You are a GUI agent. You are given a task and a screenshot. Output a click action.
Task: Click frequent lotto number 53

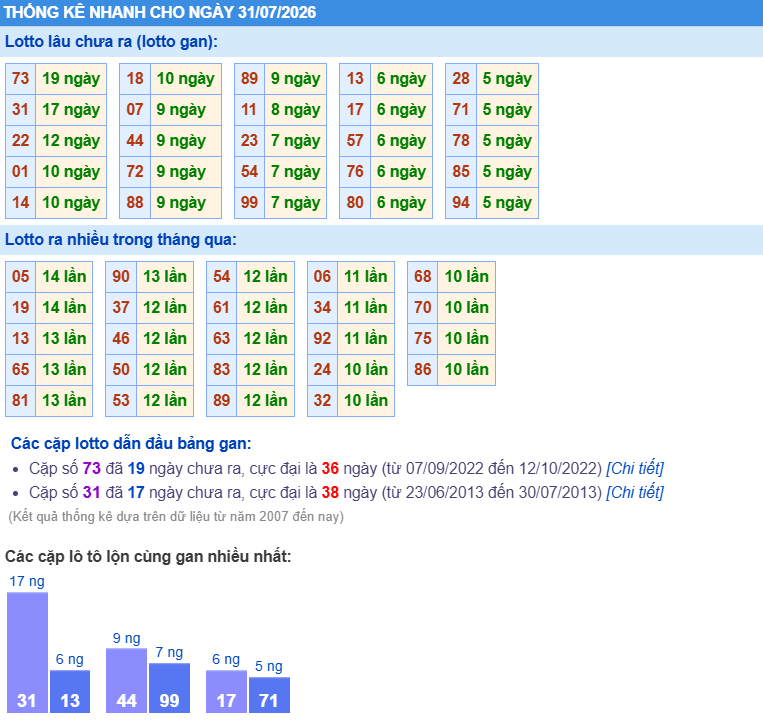pos(121,401)
